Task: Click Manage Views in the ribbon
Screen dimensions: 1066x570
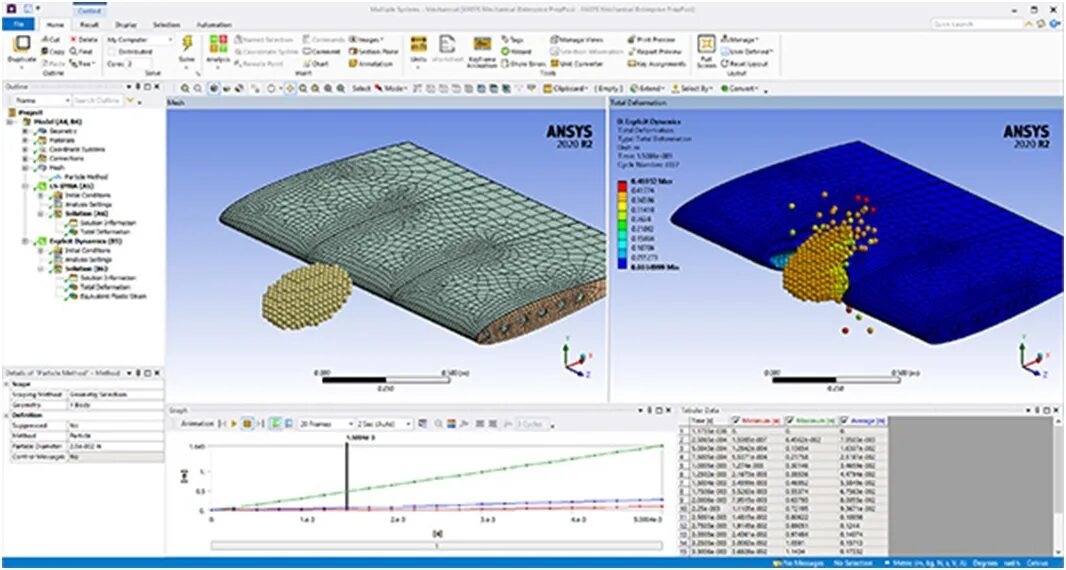Action: [x=577, y=39]
